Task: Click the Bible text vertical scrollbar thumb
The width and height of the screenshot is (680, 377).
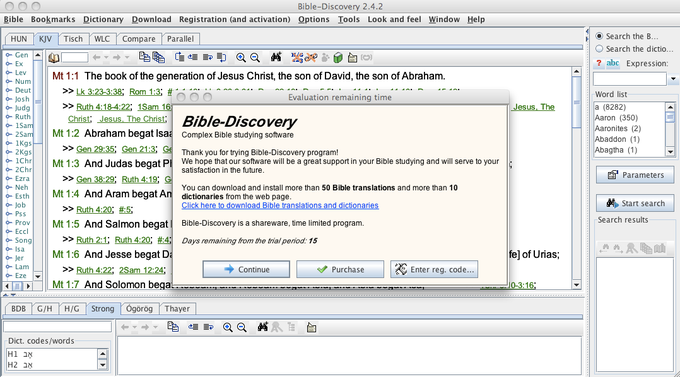Action: point(576,102)
